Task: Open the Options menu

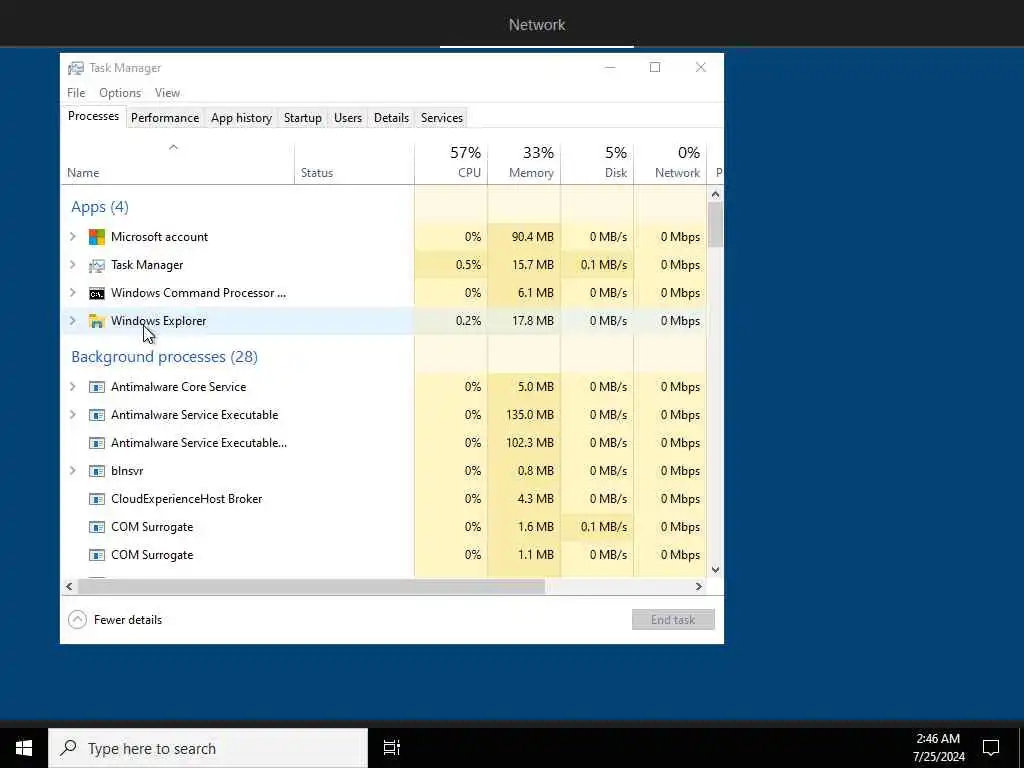Action: click(x=120, y=93)
